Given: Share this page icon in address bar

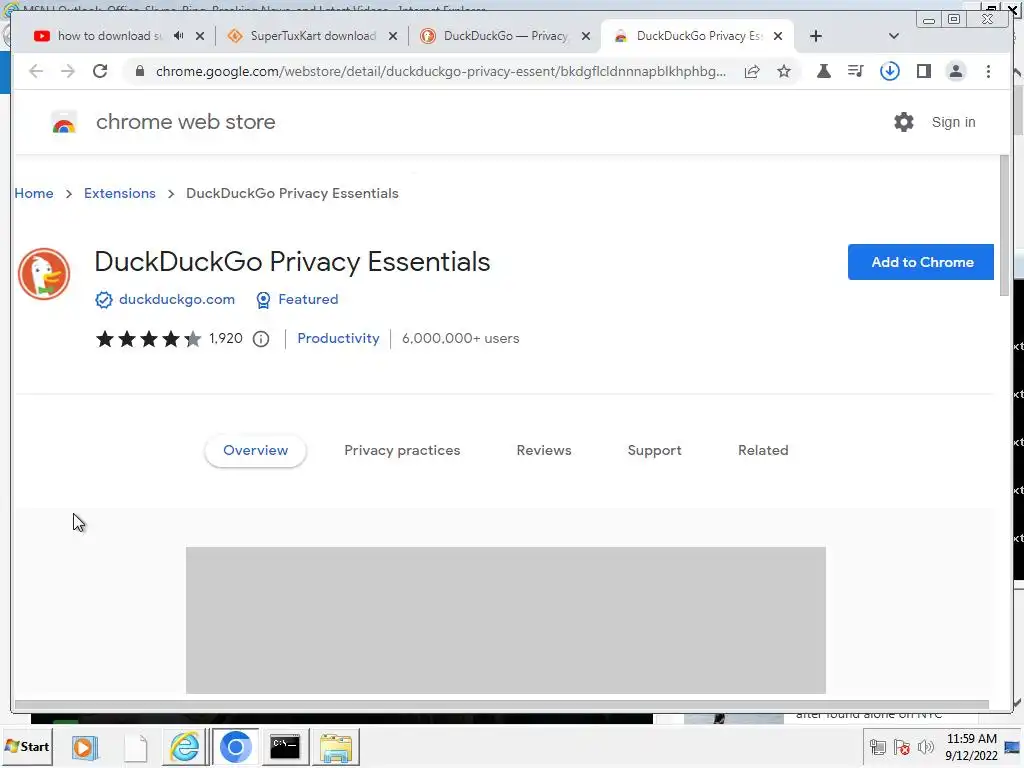Looking at the screenshot, I should [x=752, y=71].
